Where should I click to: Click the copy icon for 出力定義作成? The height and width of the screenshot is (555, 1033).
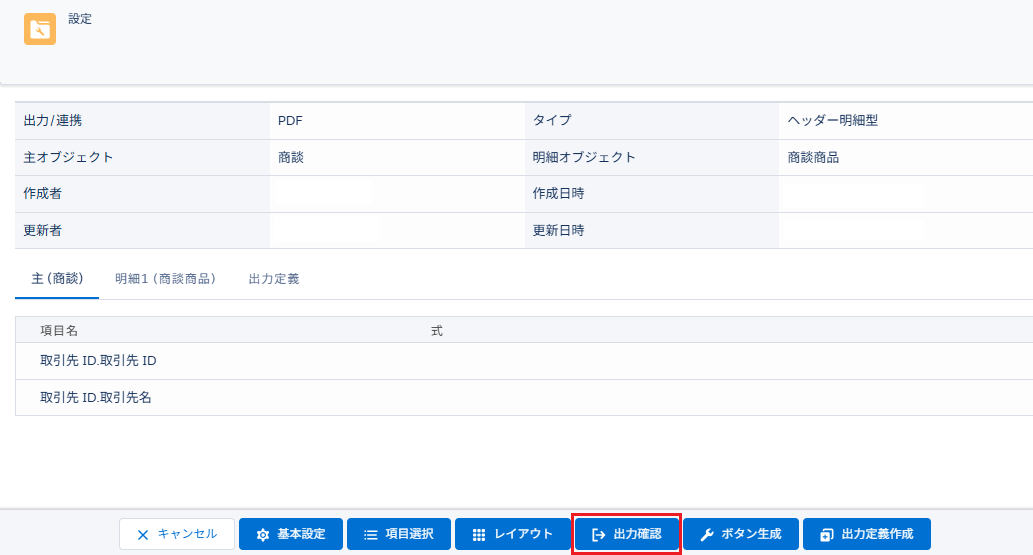[x=826, y=534]
